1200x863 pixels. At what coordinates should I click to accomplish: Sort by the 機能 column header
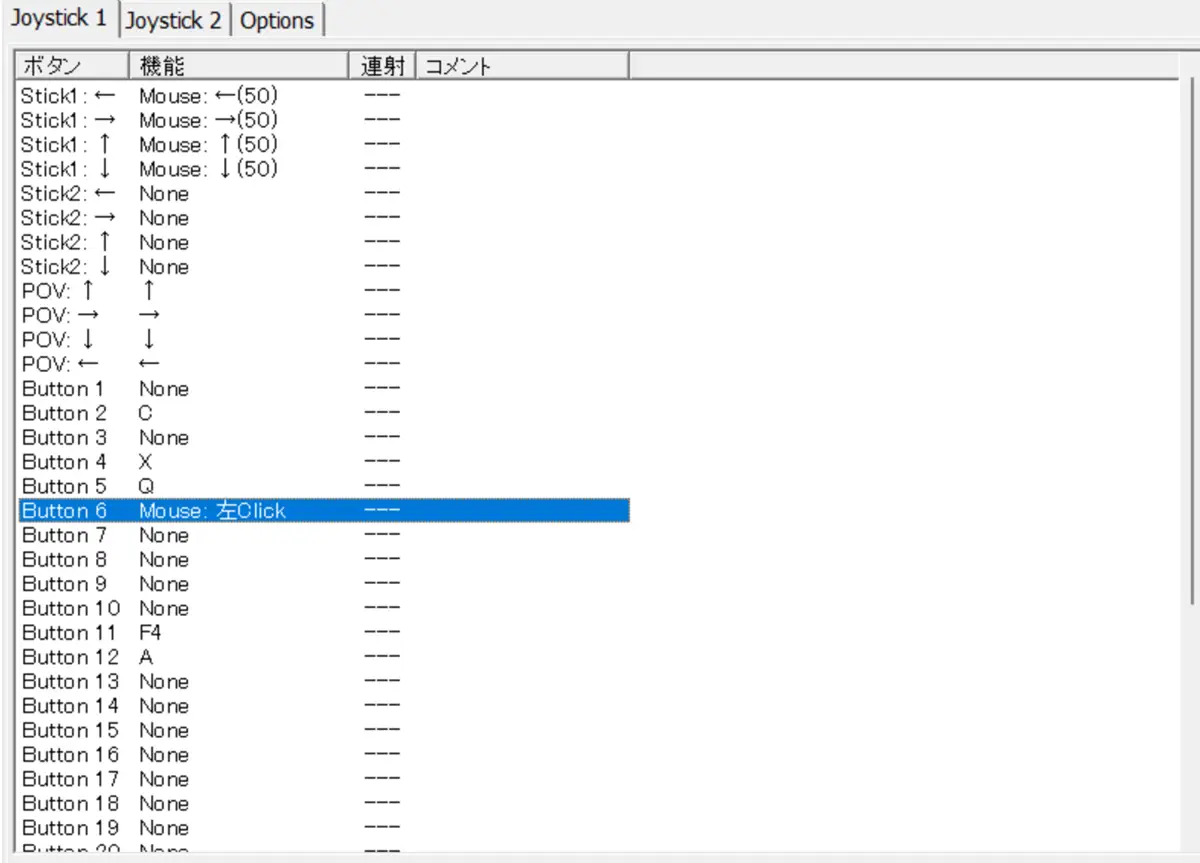[238, 66]
